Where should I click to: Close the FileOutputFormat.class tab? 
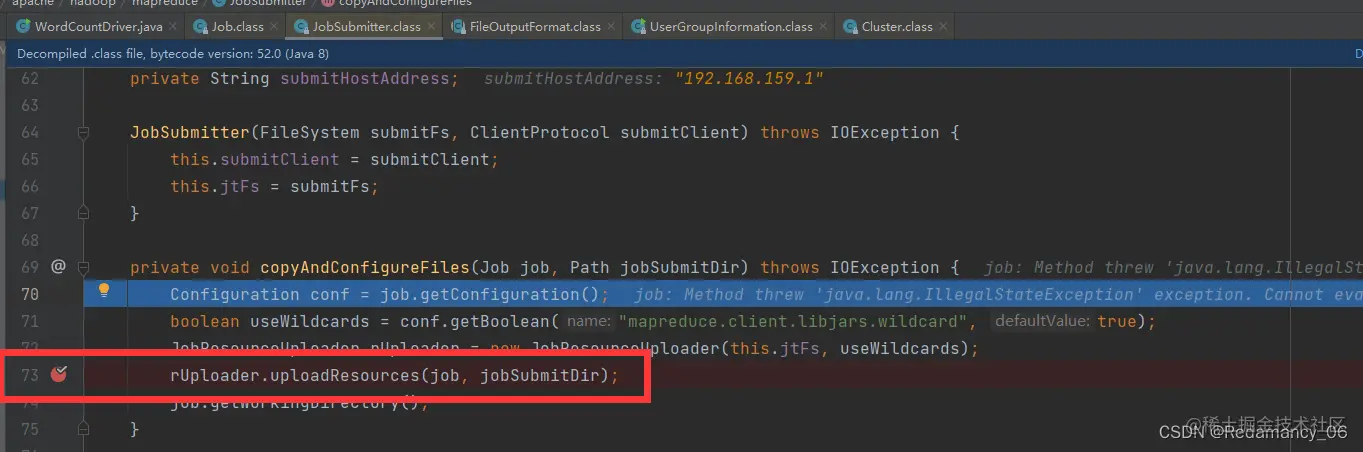point(611,27)
